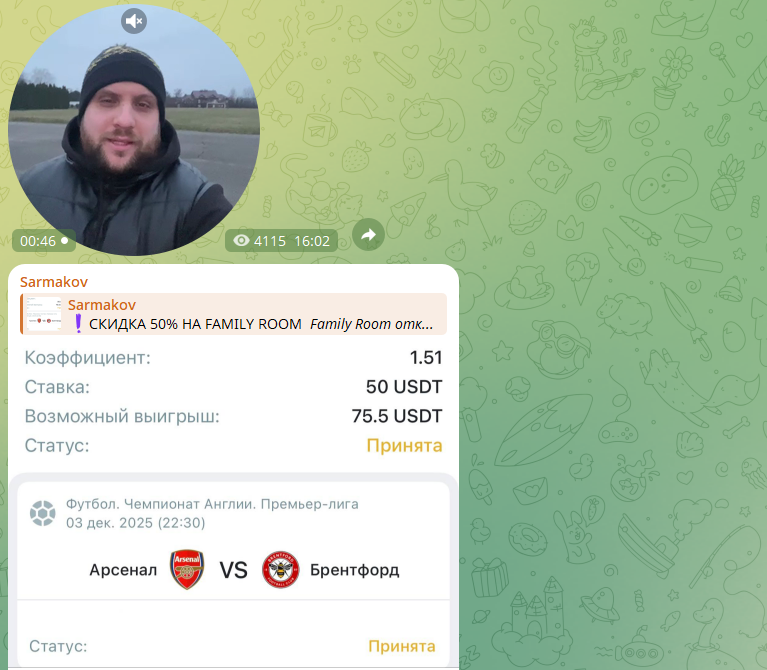Click the 75.5 USDT possible winnings
Screen dimensions: 767x670
point(397,416)
